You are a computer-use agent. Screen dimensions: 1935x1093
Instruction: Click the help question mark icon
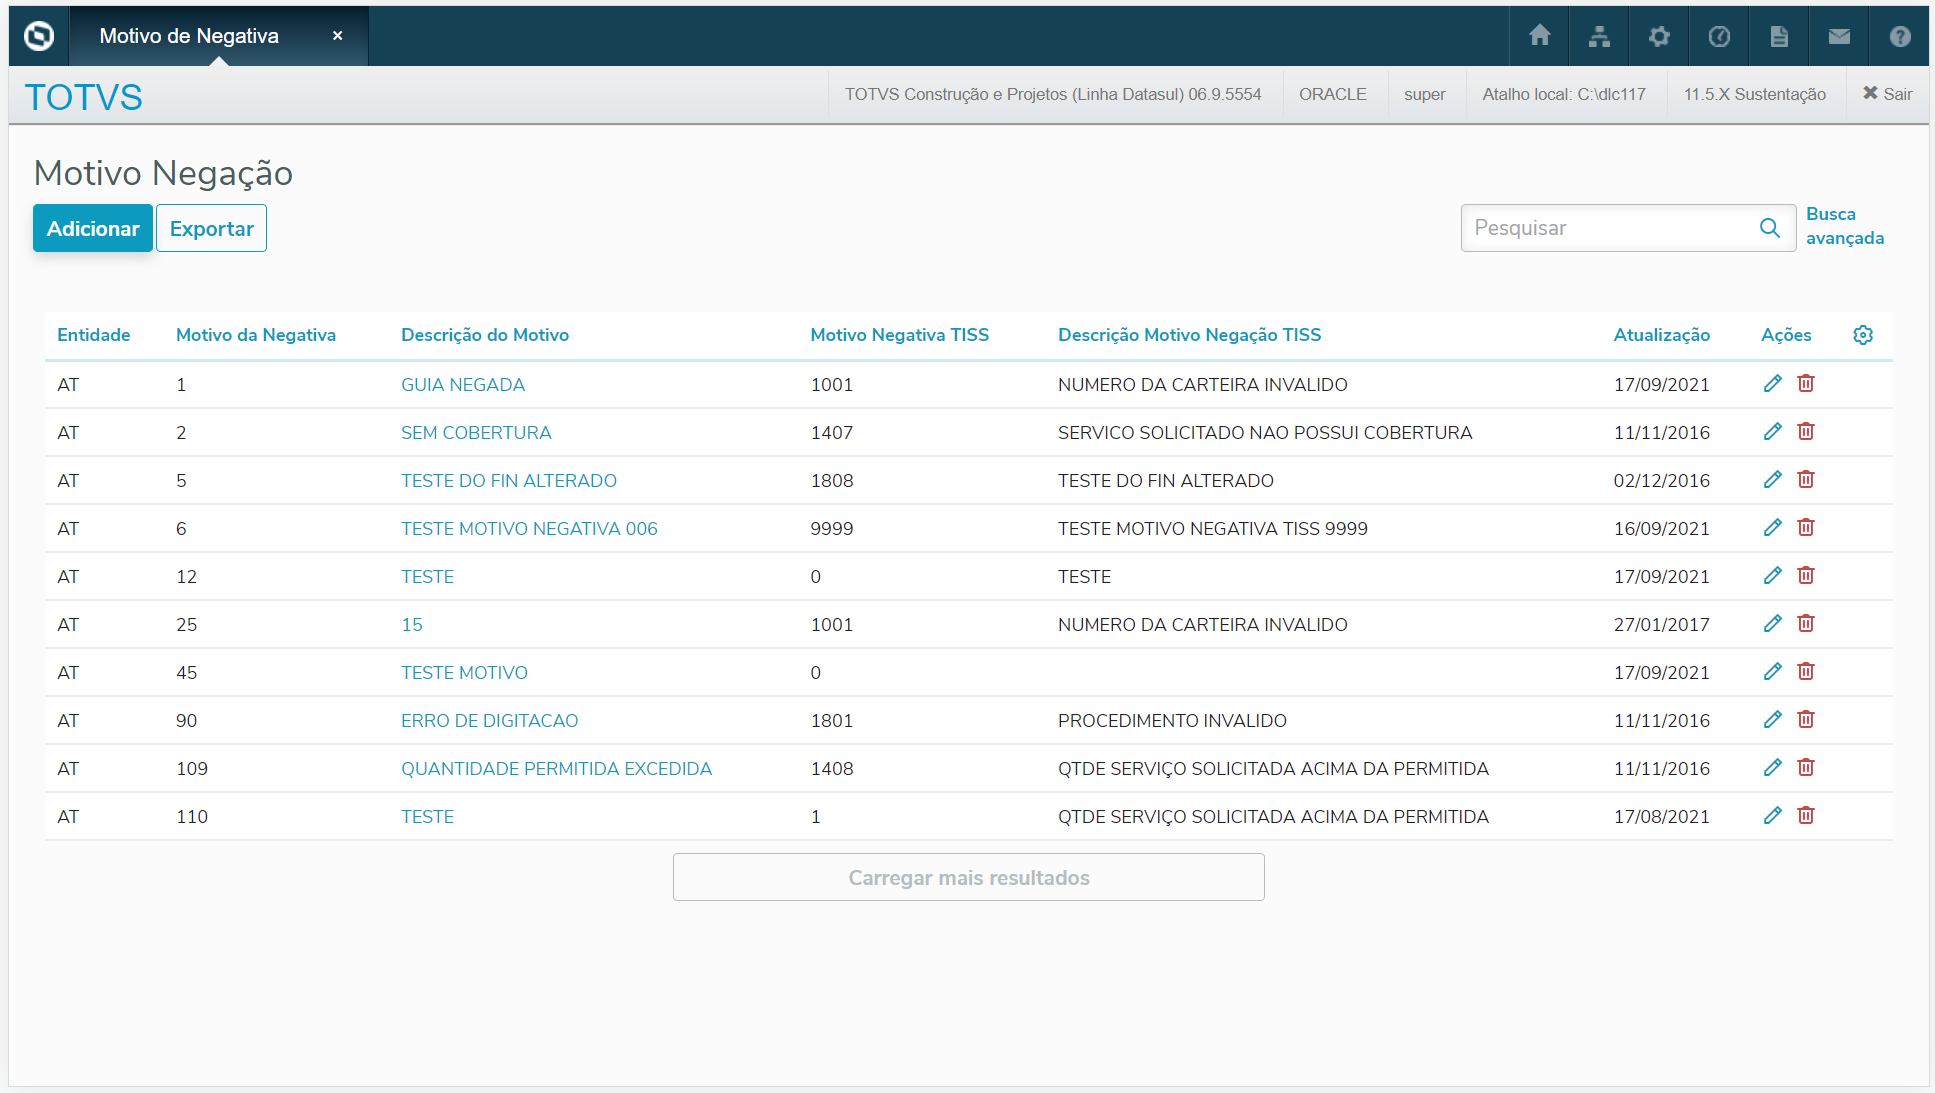click(1899, 36)
